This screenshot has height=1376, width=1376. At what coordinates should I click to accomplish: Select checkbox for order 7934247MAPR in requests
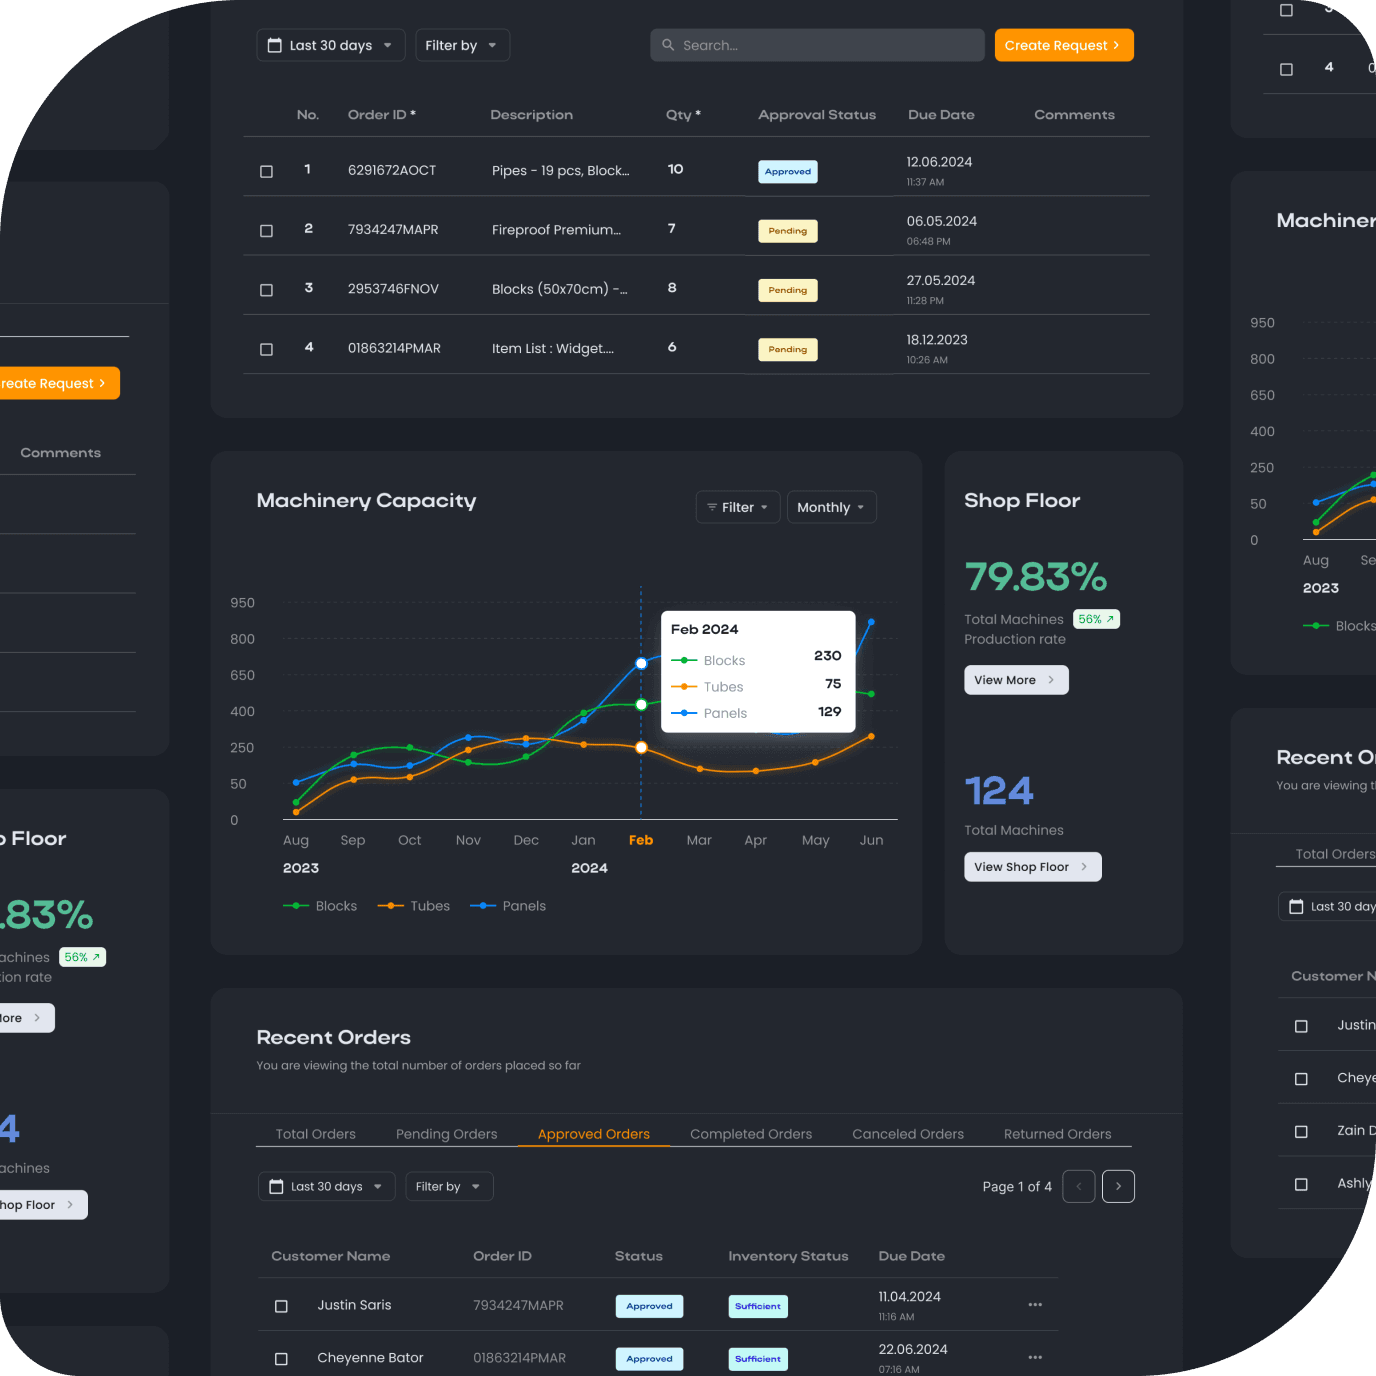click(266, 230)
